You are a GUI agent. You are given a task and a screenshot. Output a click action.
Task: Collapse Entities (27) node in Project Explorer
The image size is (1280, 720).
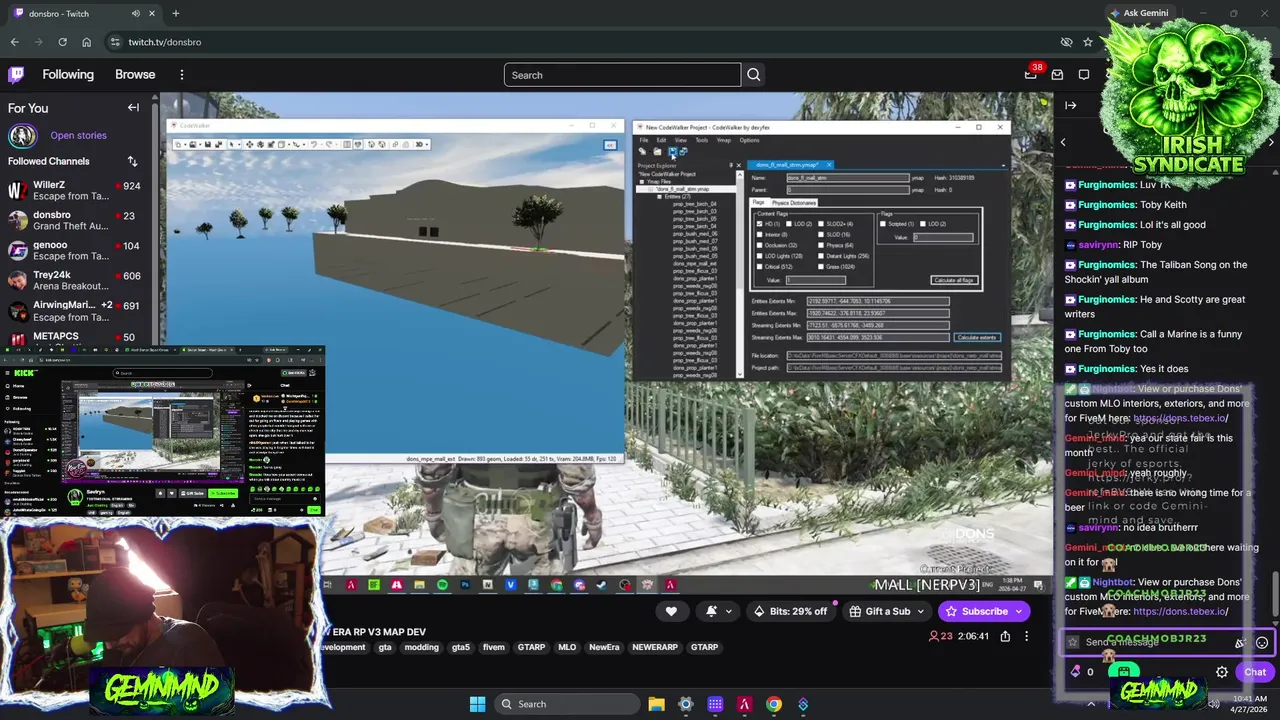pyautogui.click(x=661, y=197)
